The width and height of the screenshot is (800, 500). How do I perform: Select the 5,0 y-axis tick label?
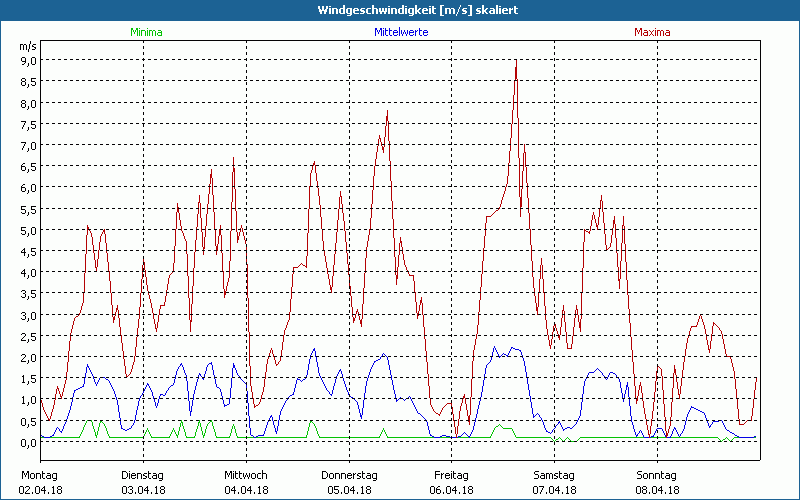[28, 230]
